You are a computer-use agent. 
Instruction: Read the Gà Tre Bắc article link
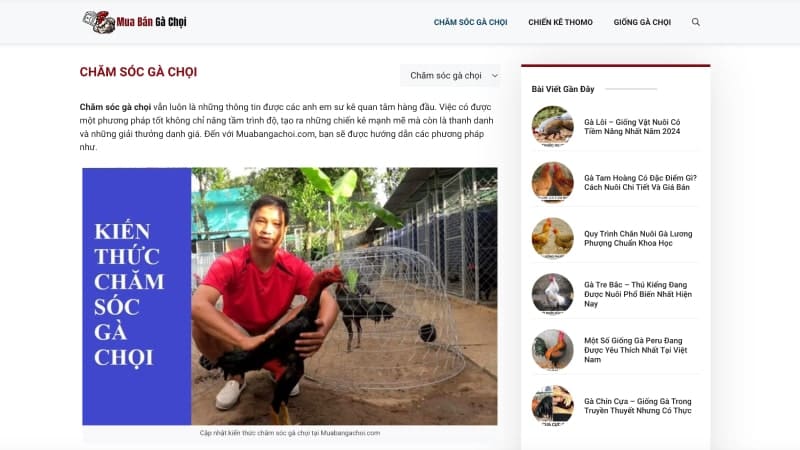pos(639,295)
